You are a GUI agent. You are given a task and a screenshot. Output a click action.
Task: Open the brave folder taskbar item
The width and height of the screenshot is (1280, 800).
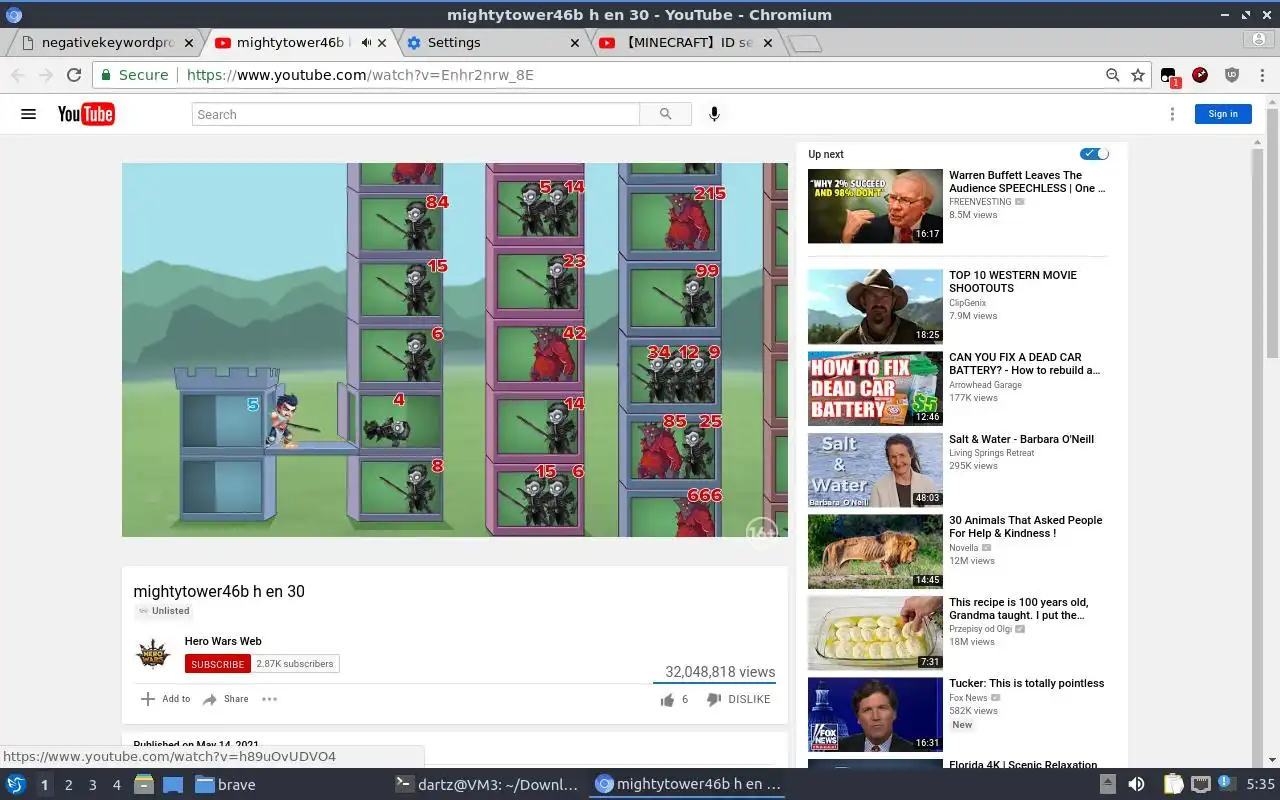(226, 785)
